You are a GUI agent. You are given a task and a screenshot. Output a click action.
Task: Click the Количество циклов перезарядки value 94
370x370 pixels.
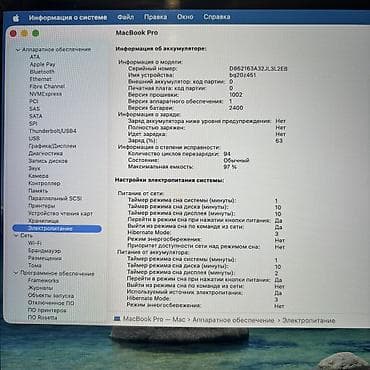227,154
